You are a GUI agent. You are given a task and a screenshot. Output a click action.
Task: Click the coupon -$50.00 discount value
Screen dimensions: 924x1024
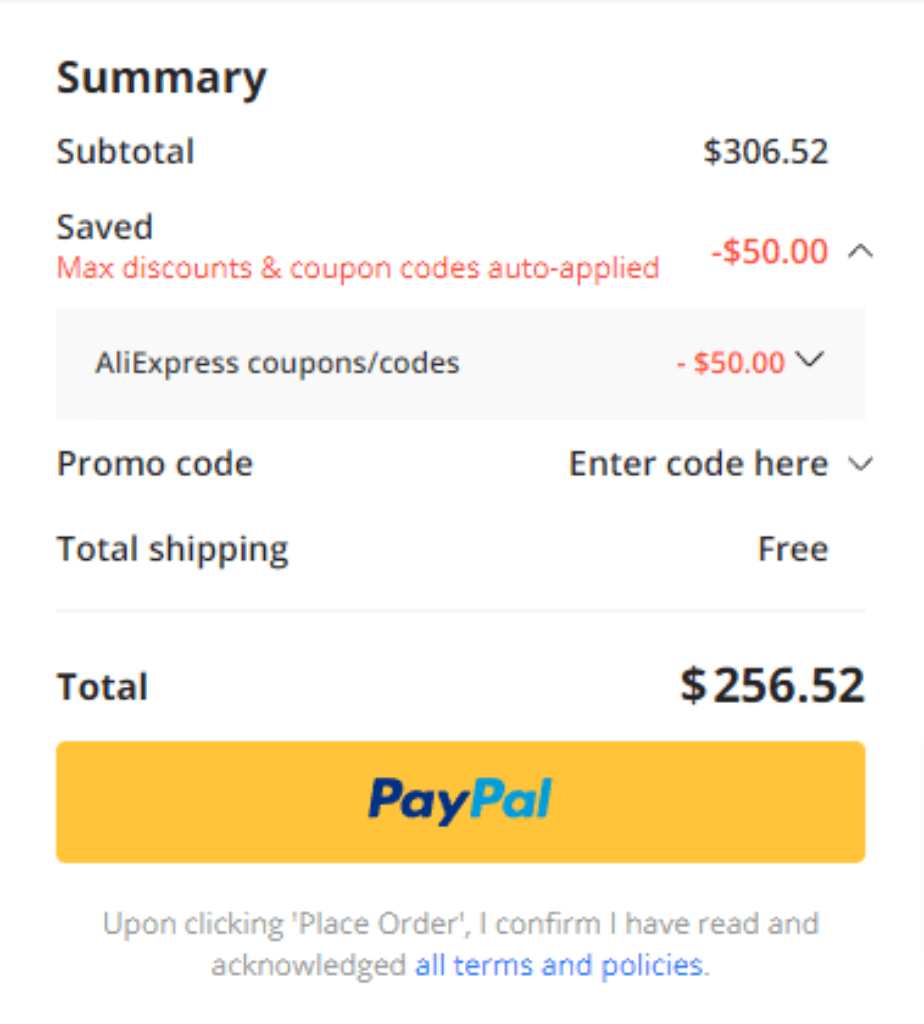point(730,362)
